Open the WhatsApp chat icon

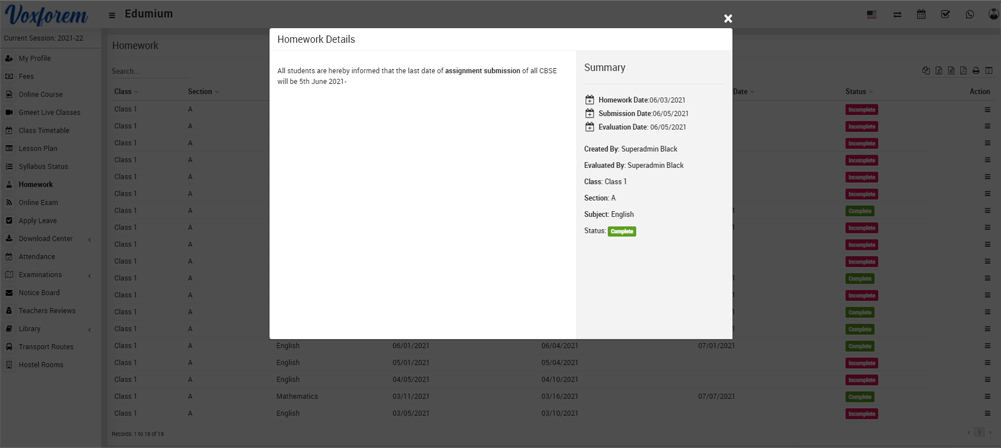pos(969,15)
